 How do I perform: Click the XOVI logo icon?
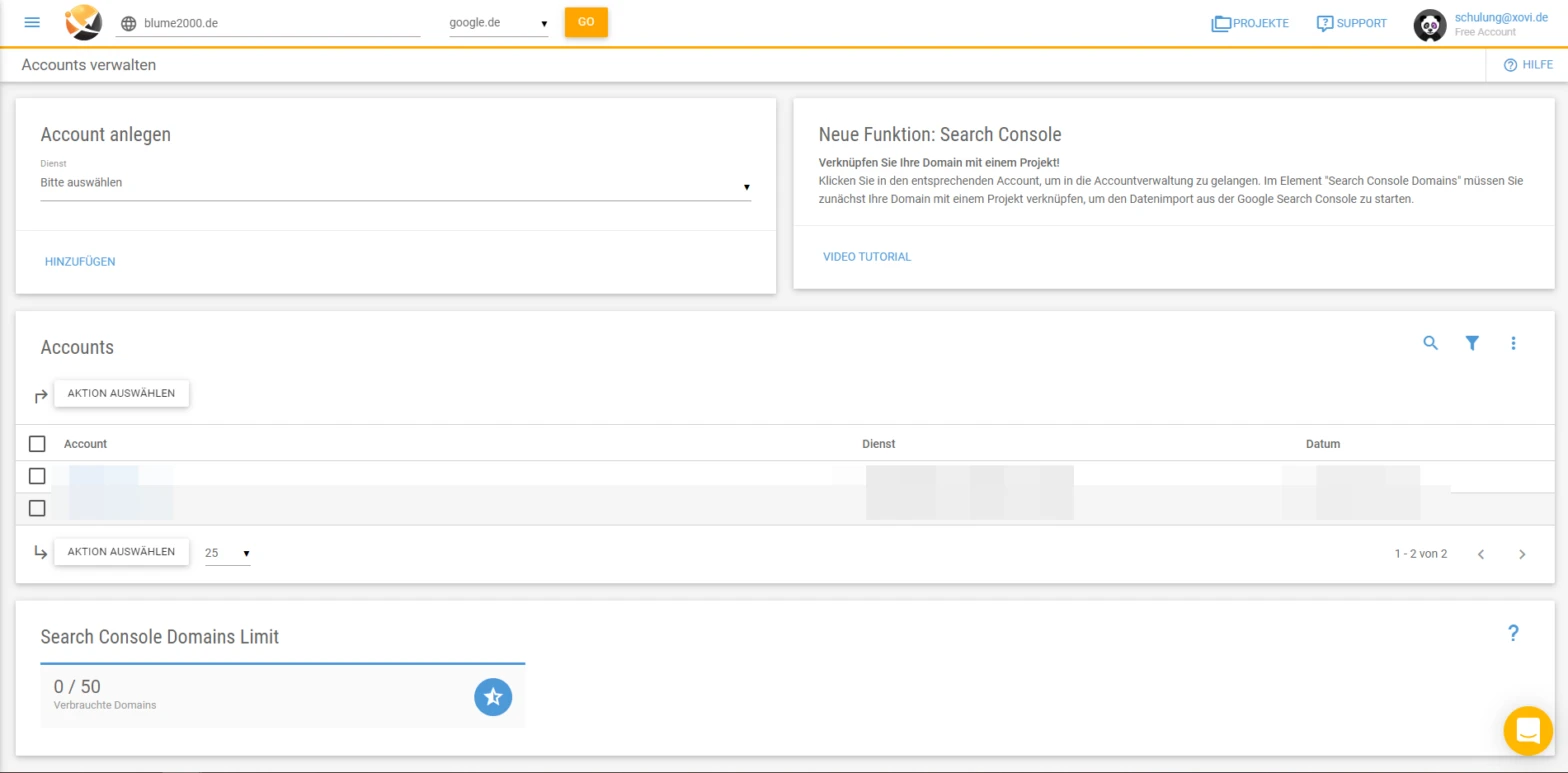[x=84, y=22]
